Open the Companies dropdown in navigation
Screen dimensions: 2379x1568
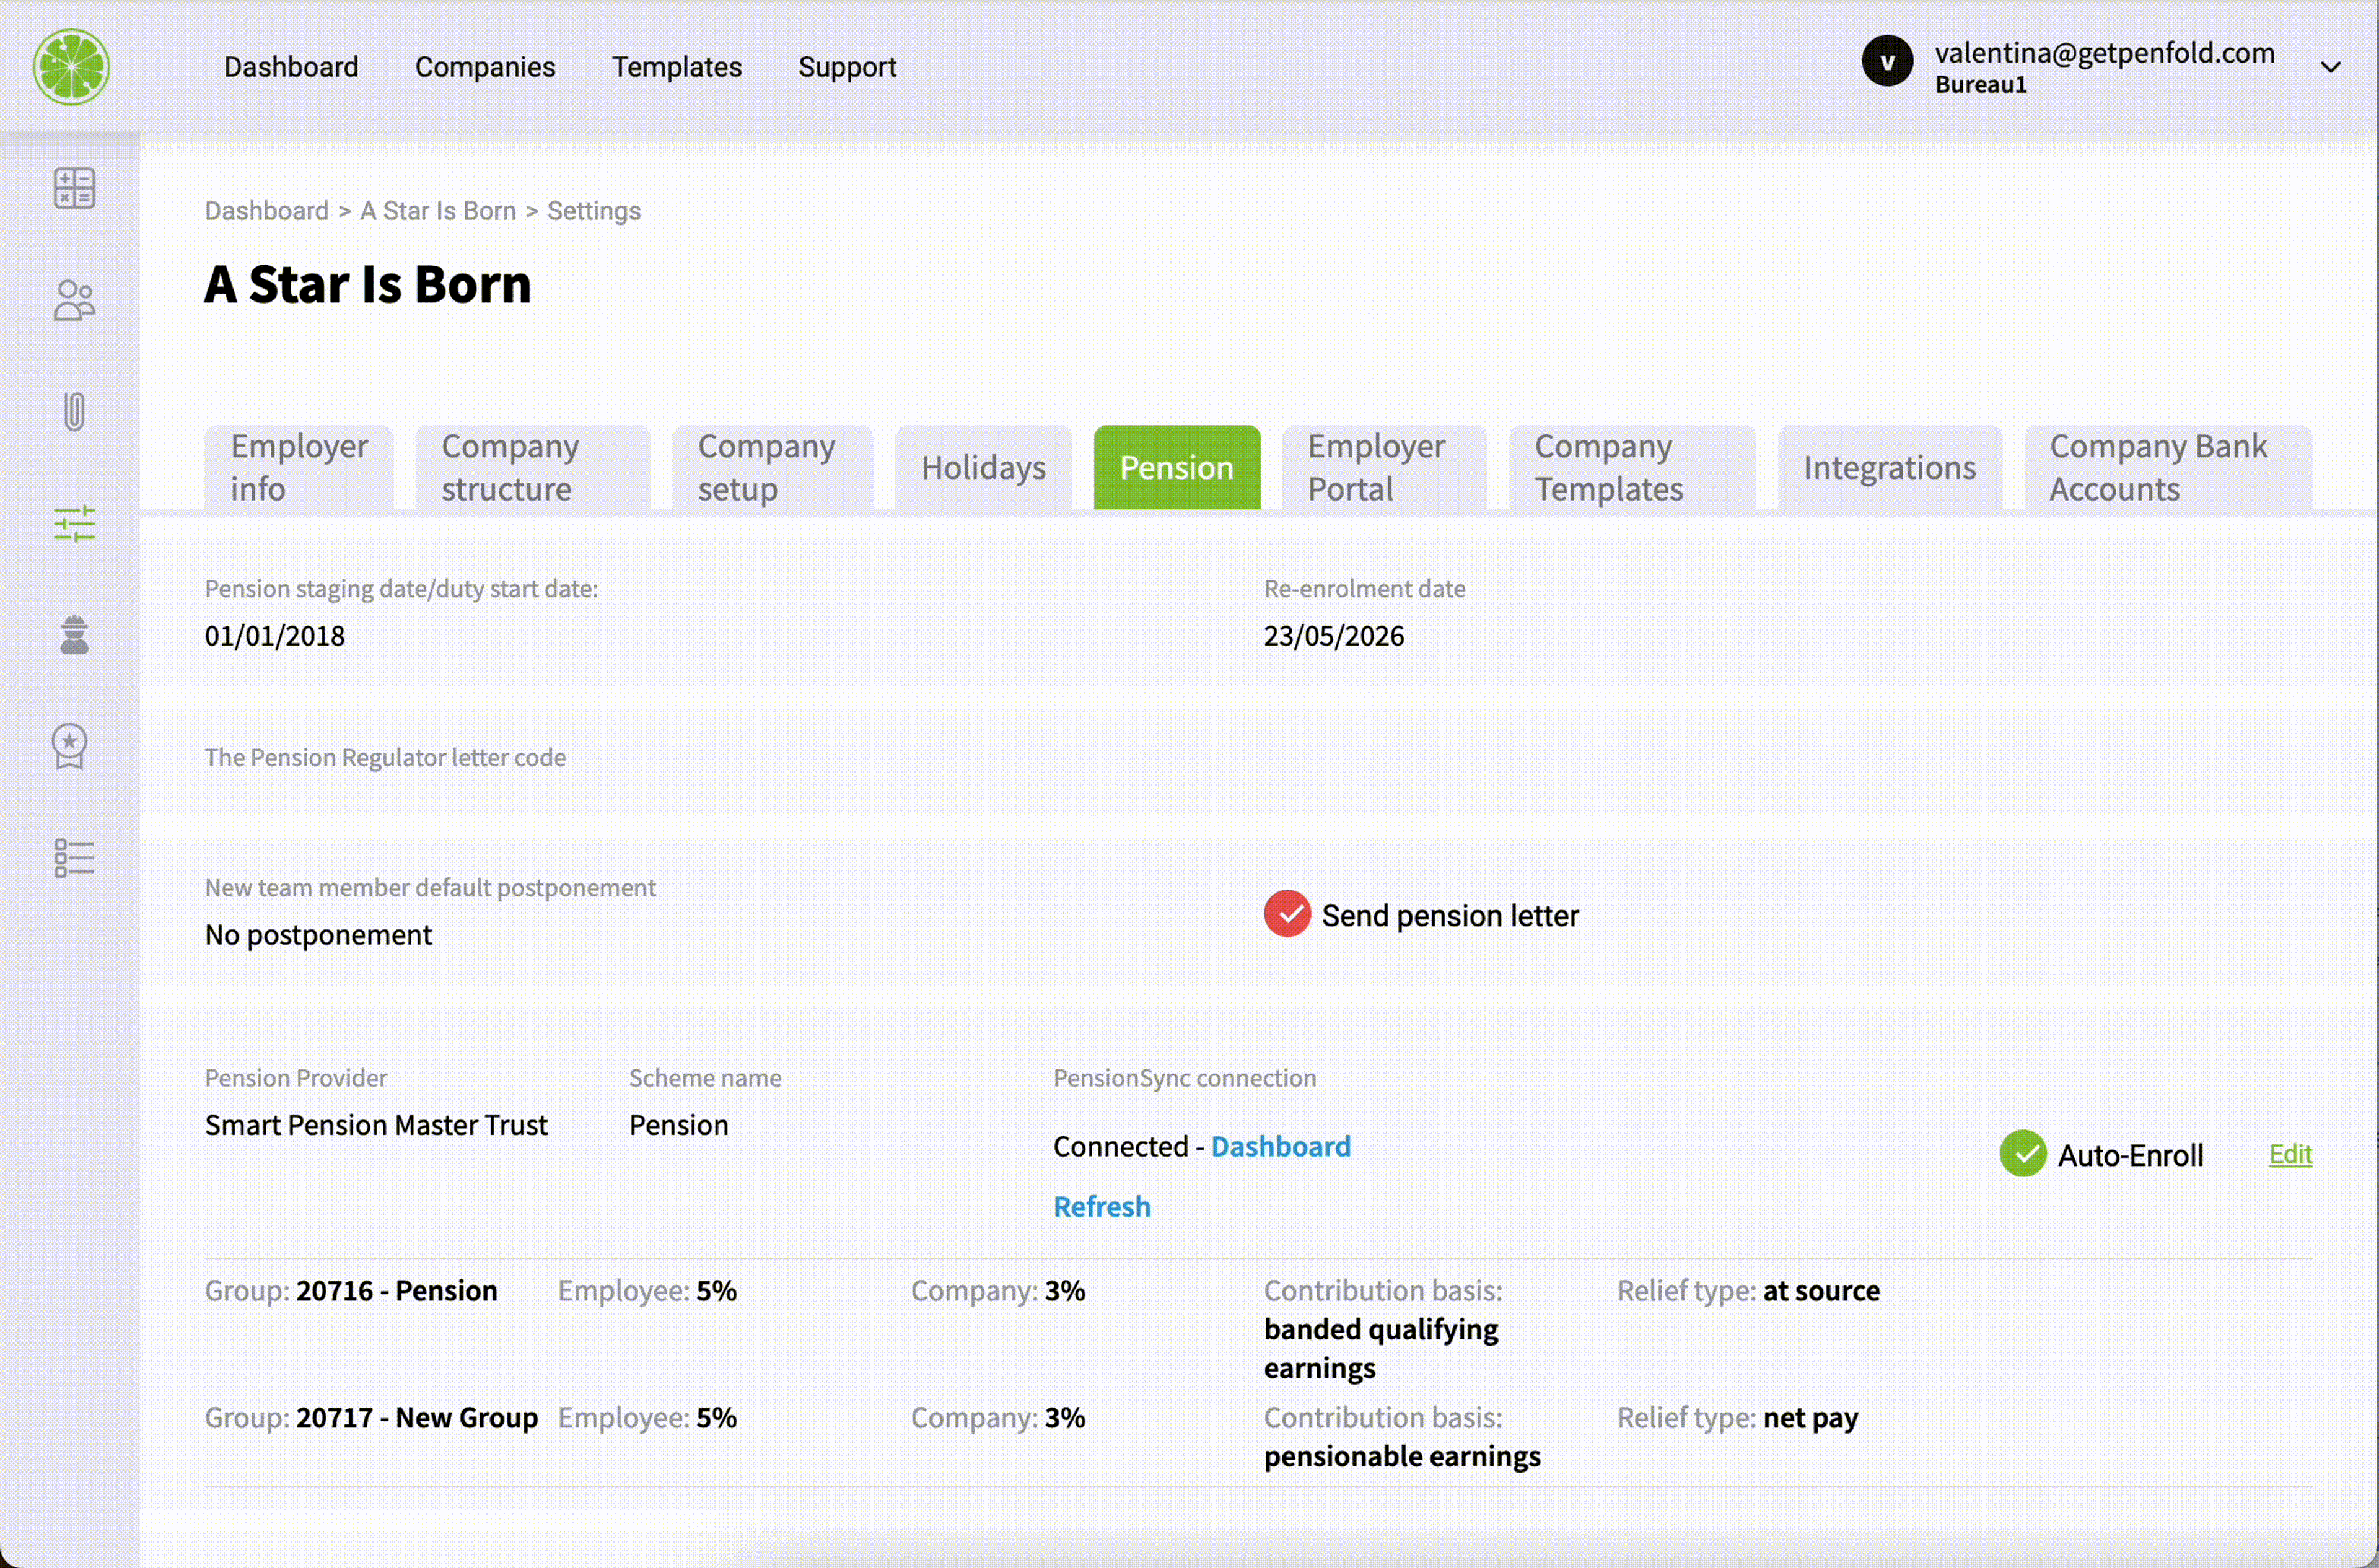pos(484,66)
